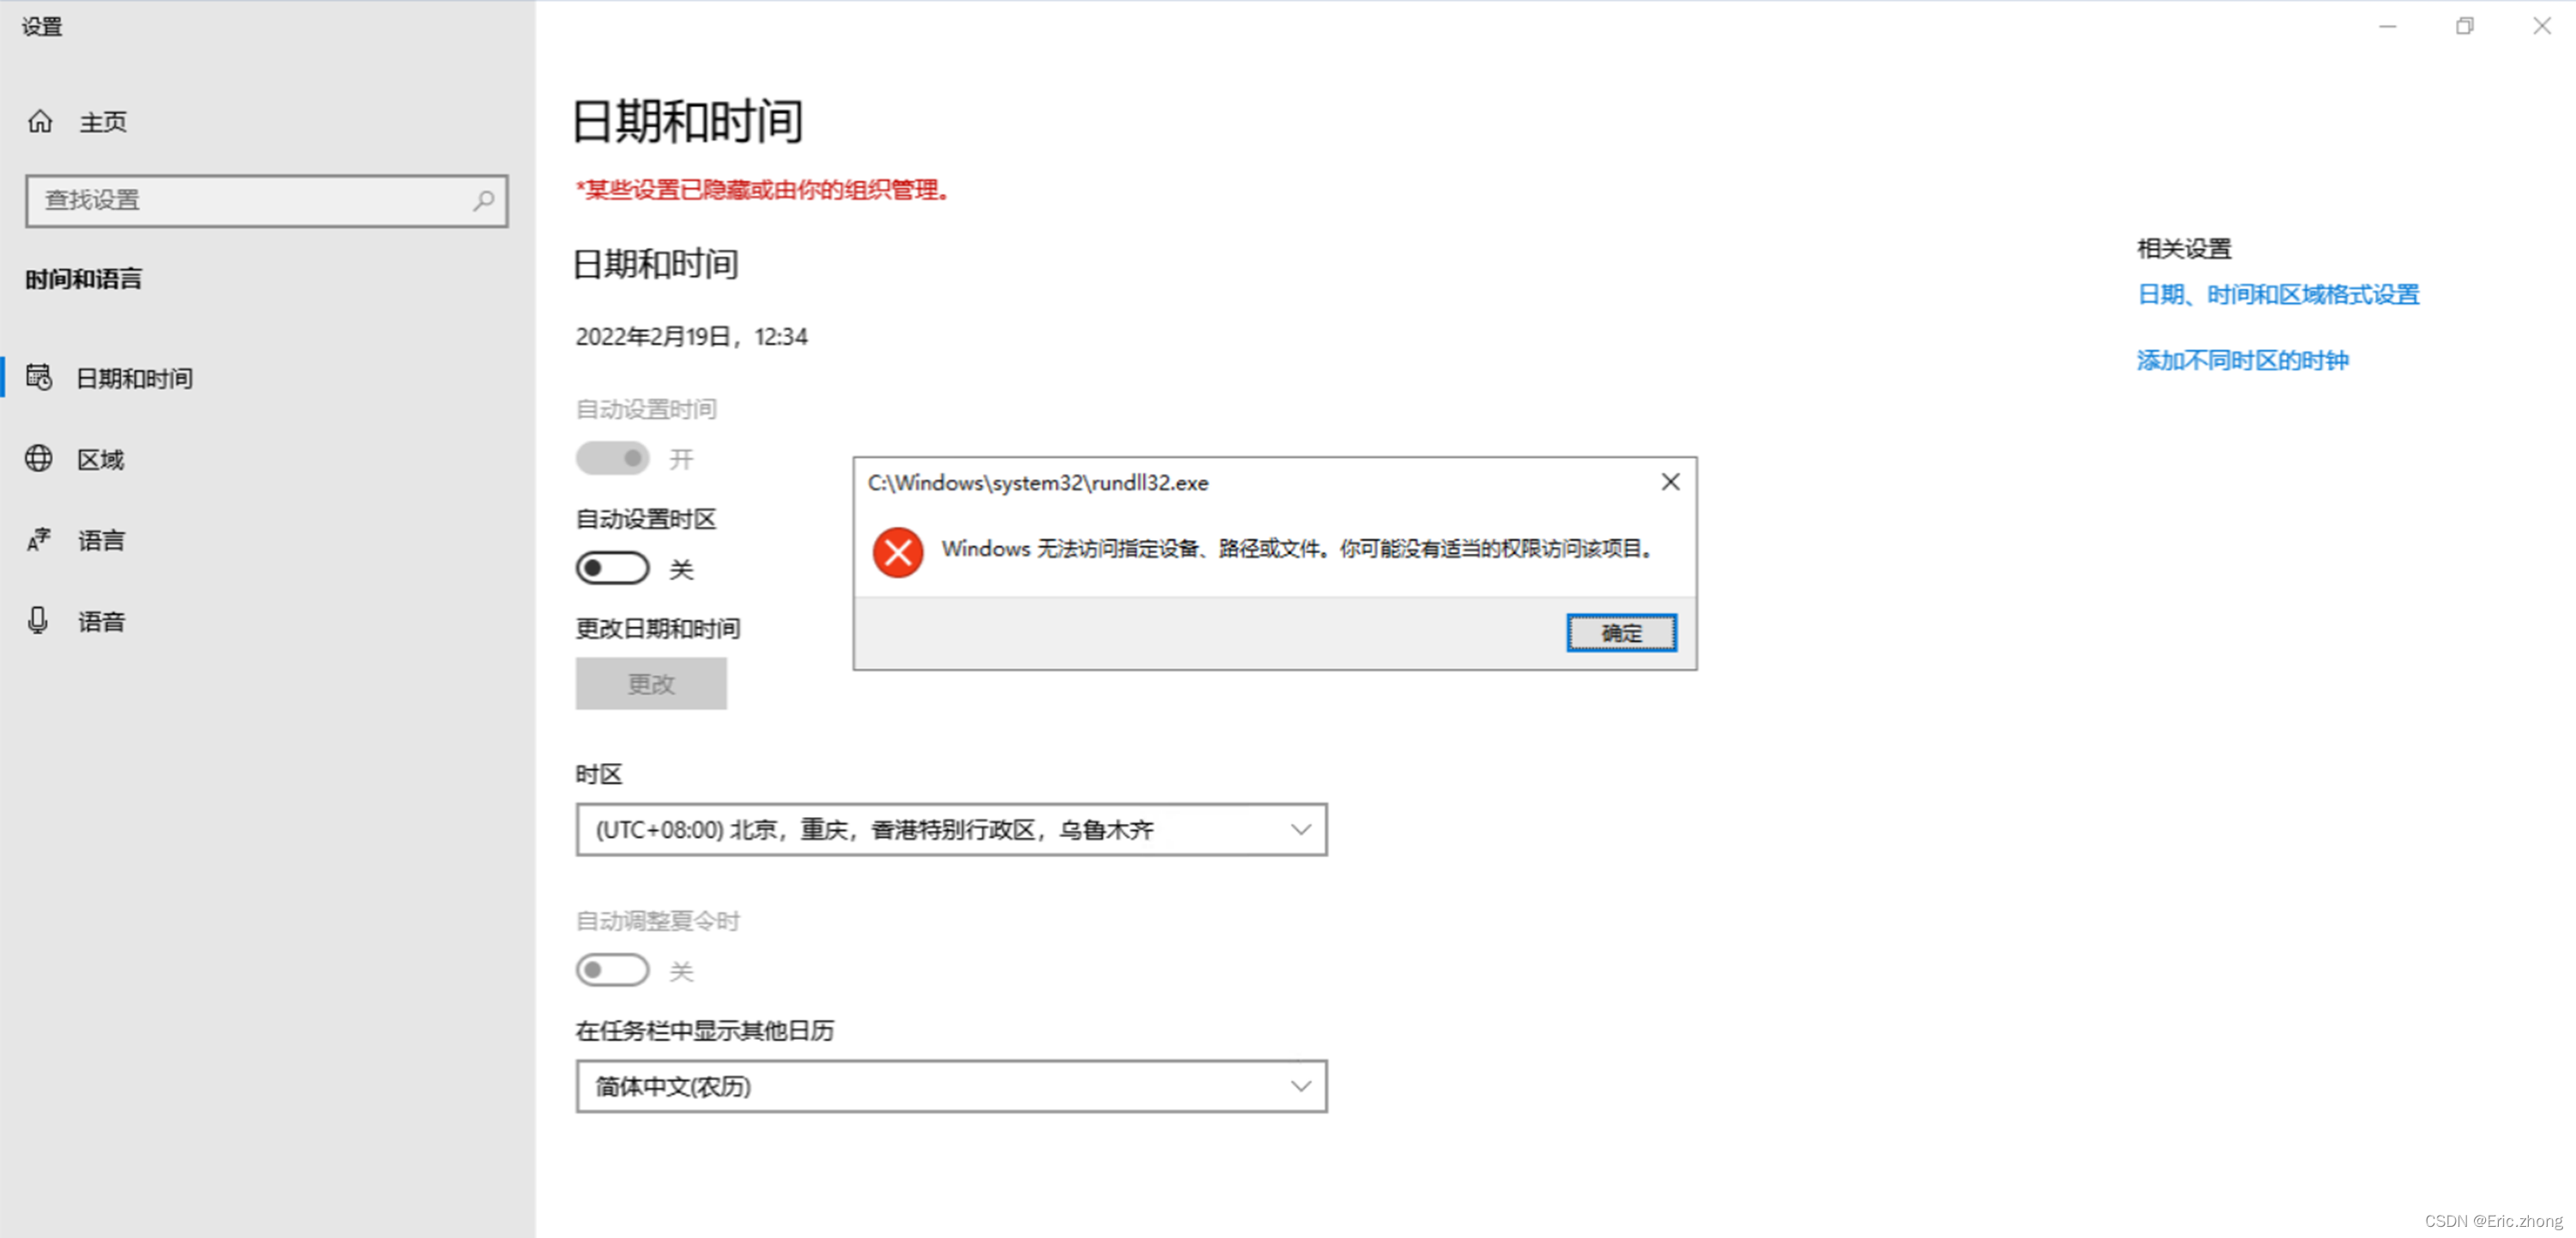Click the home icon next to 主页
This screenshot has width=2576, height=1238.
40,121
